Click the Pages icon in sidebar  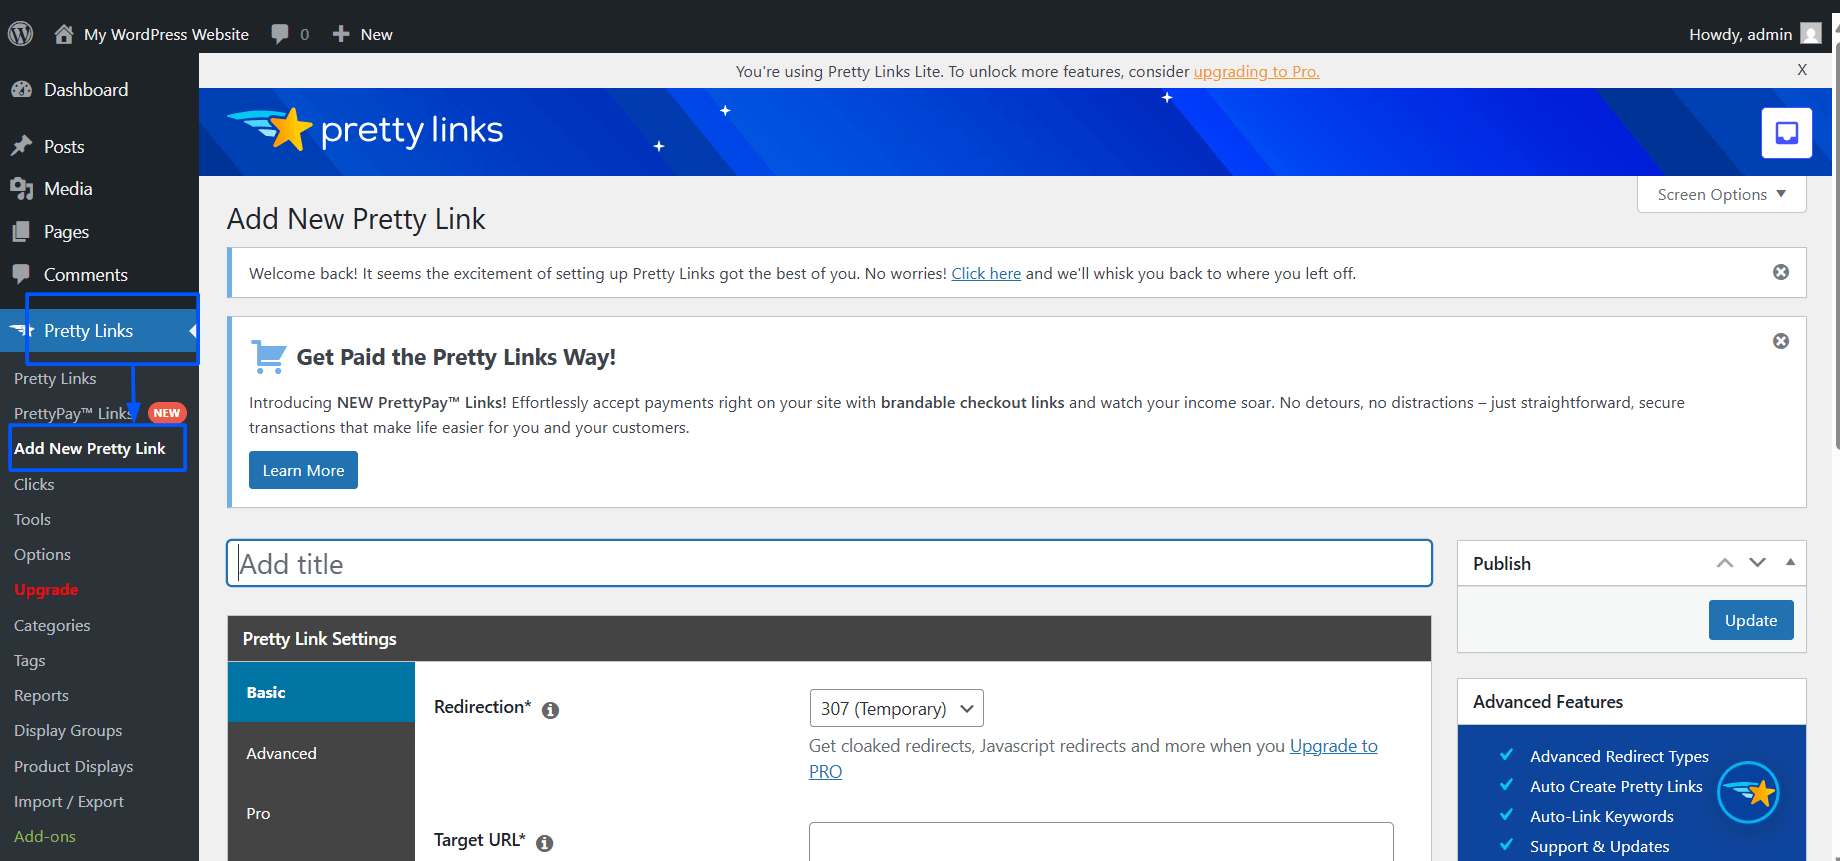pyautogui.click(x=22, y=231)
